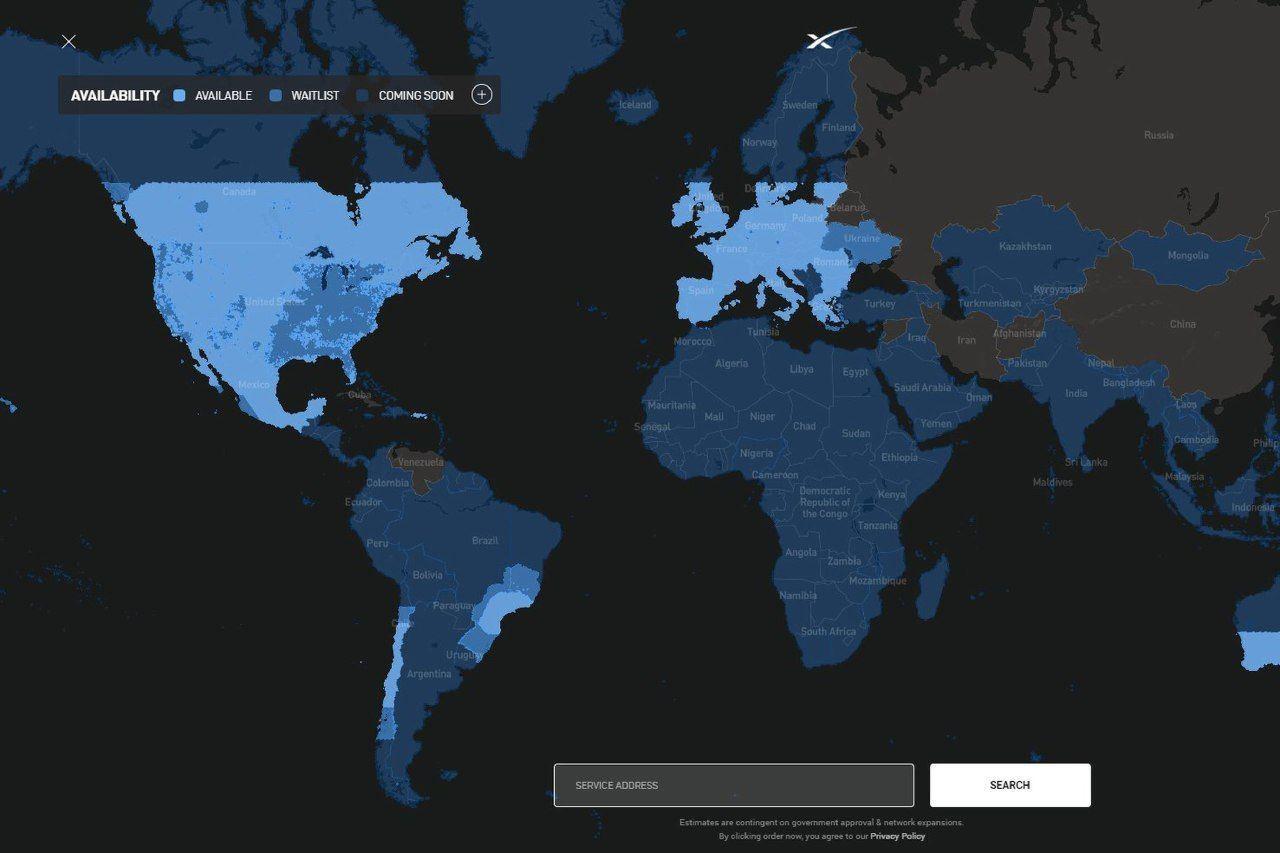Focus the Service Address input field
The width and height of the screenshot is (1280, 853).
(733, 785)
